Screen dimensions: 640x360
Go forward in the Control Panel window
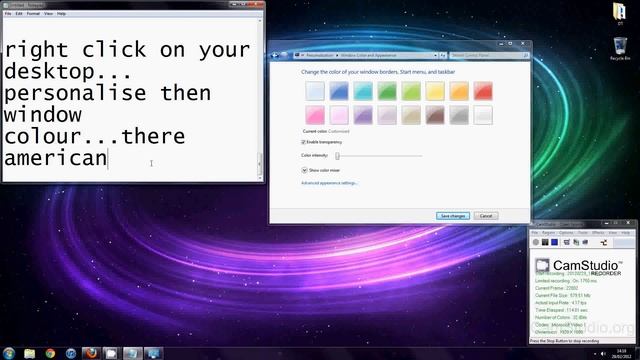tap(284, 55)
